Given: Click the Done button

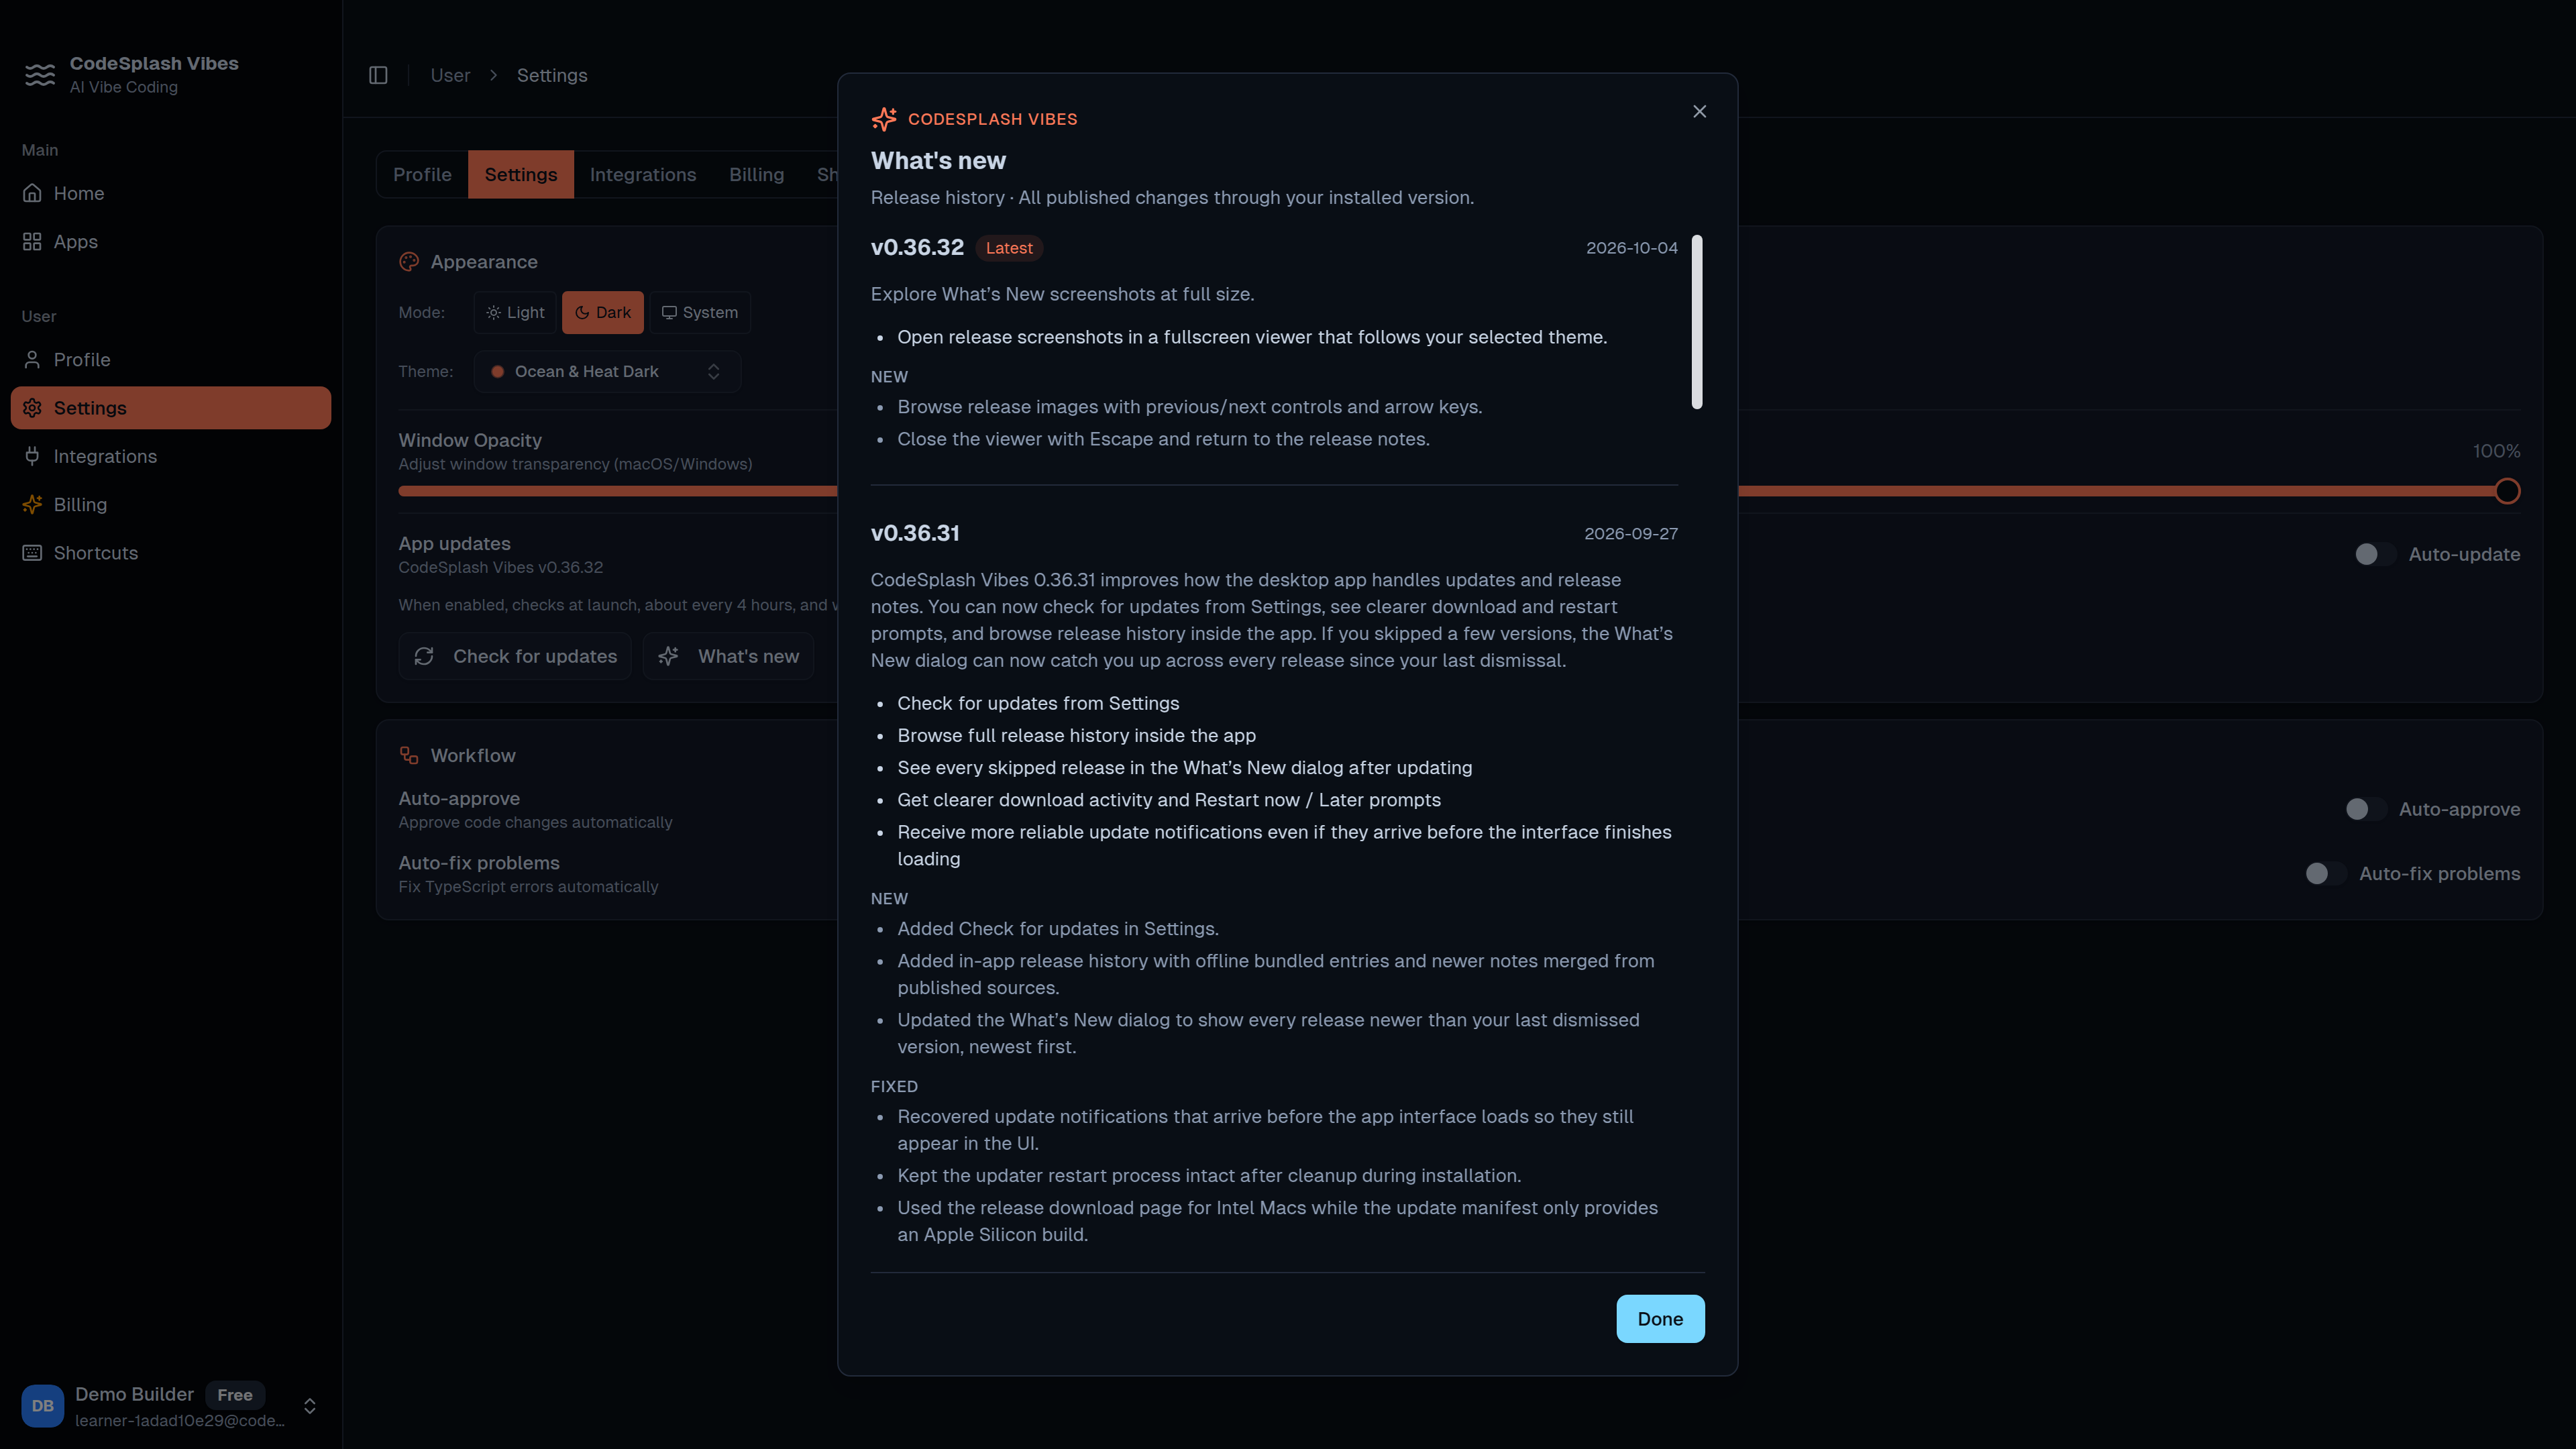Looking at the screenshot, I should tap(1660, 1319).
